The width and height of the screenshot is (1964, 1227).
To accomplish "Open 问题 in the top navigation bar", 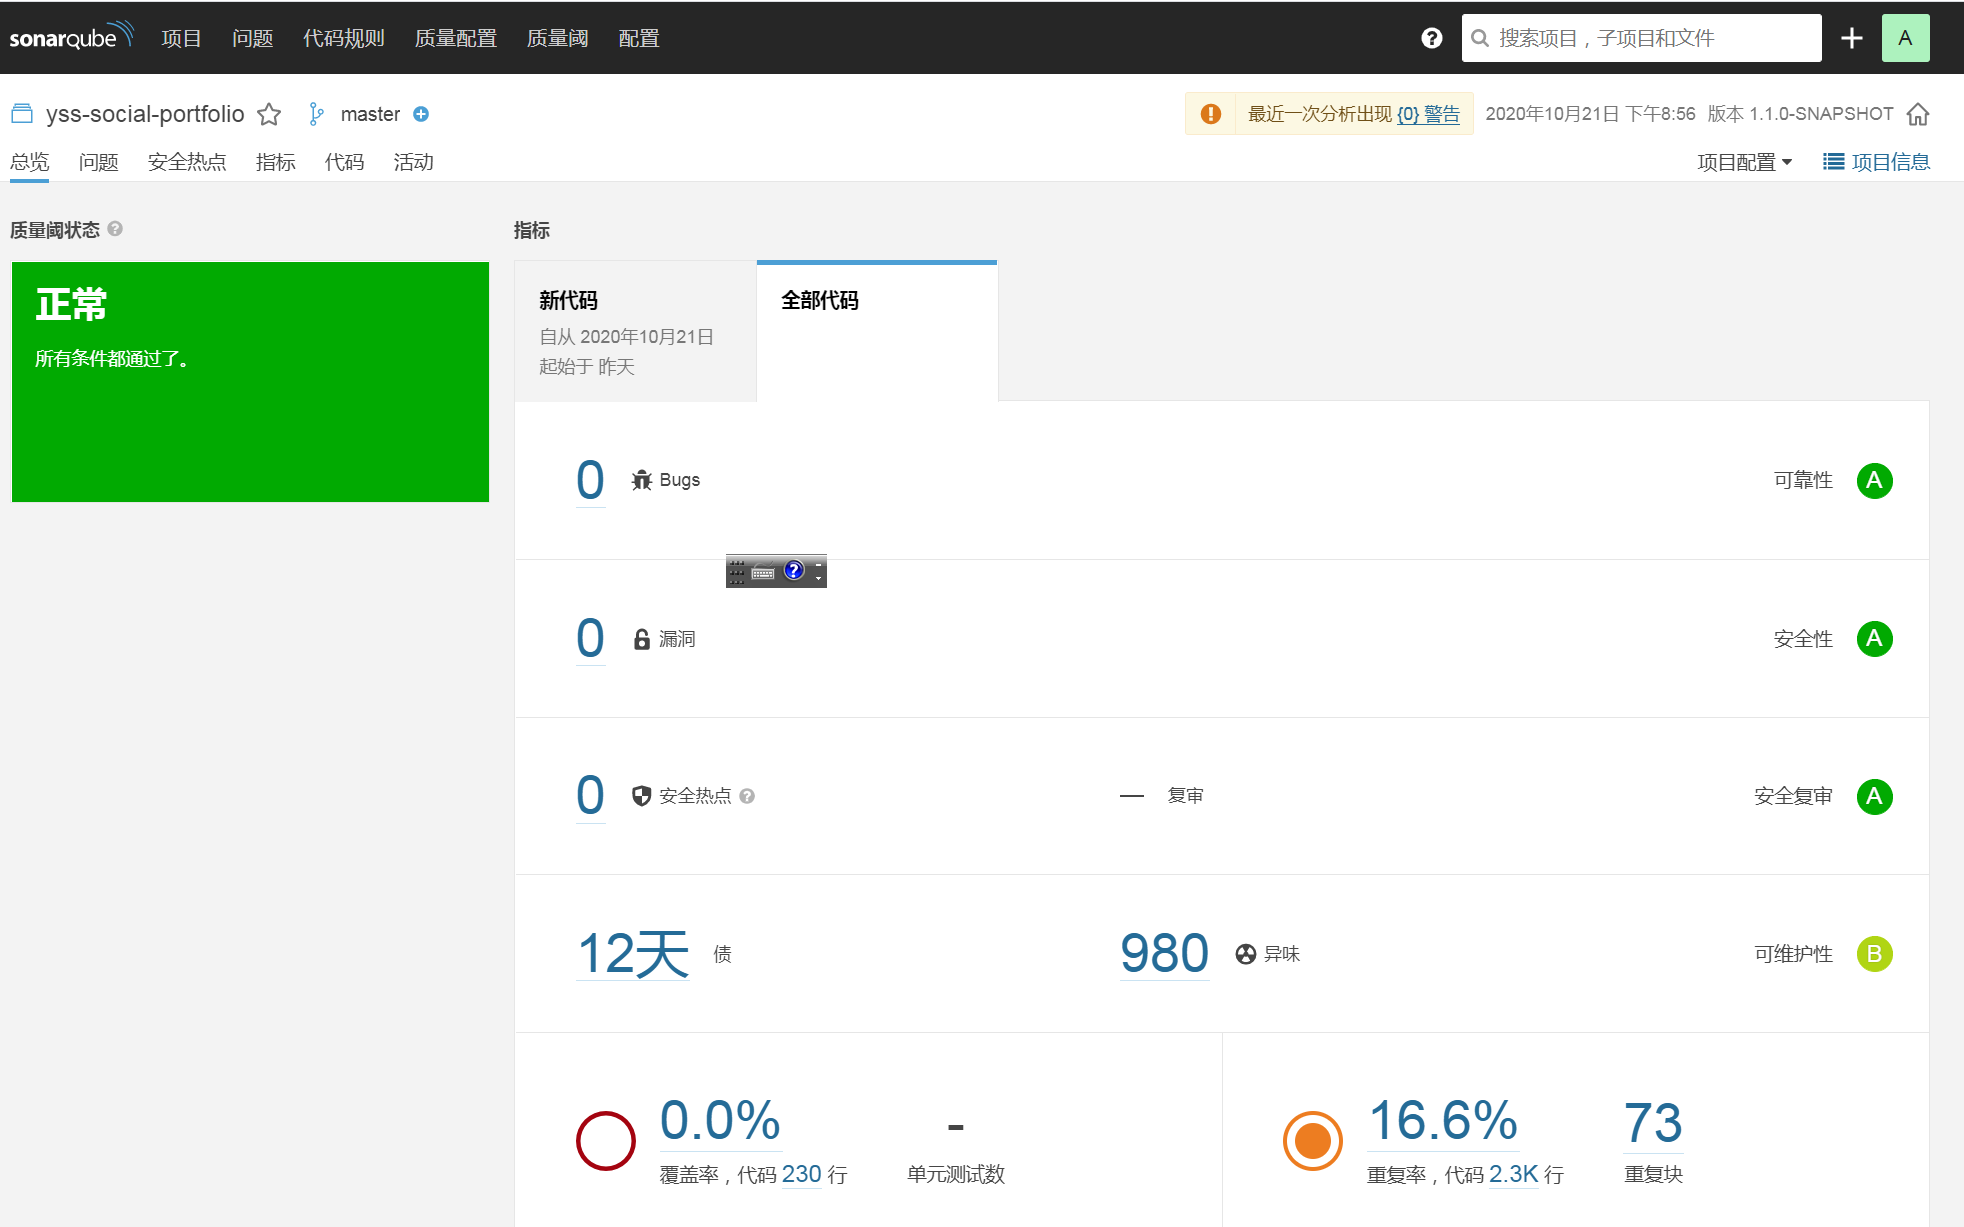I will [252, 38].
